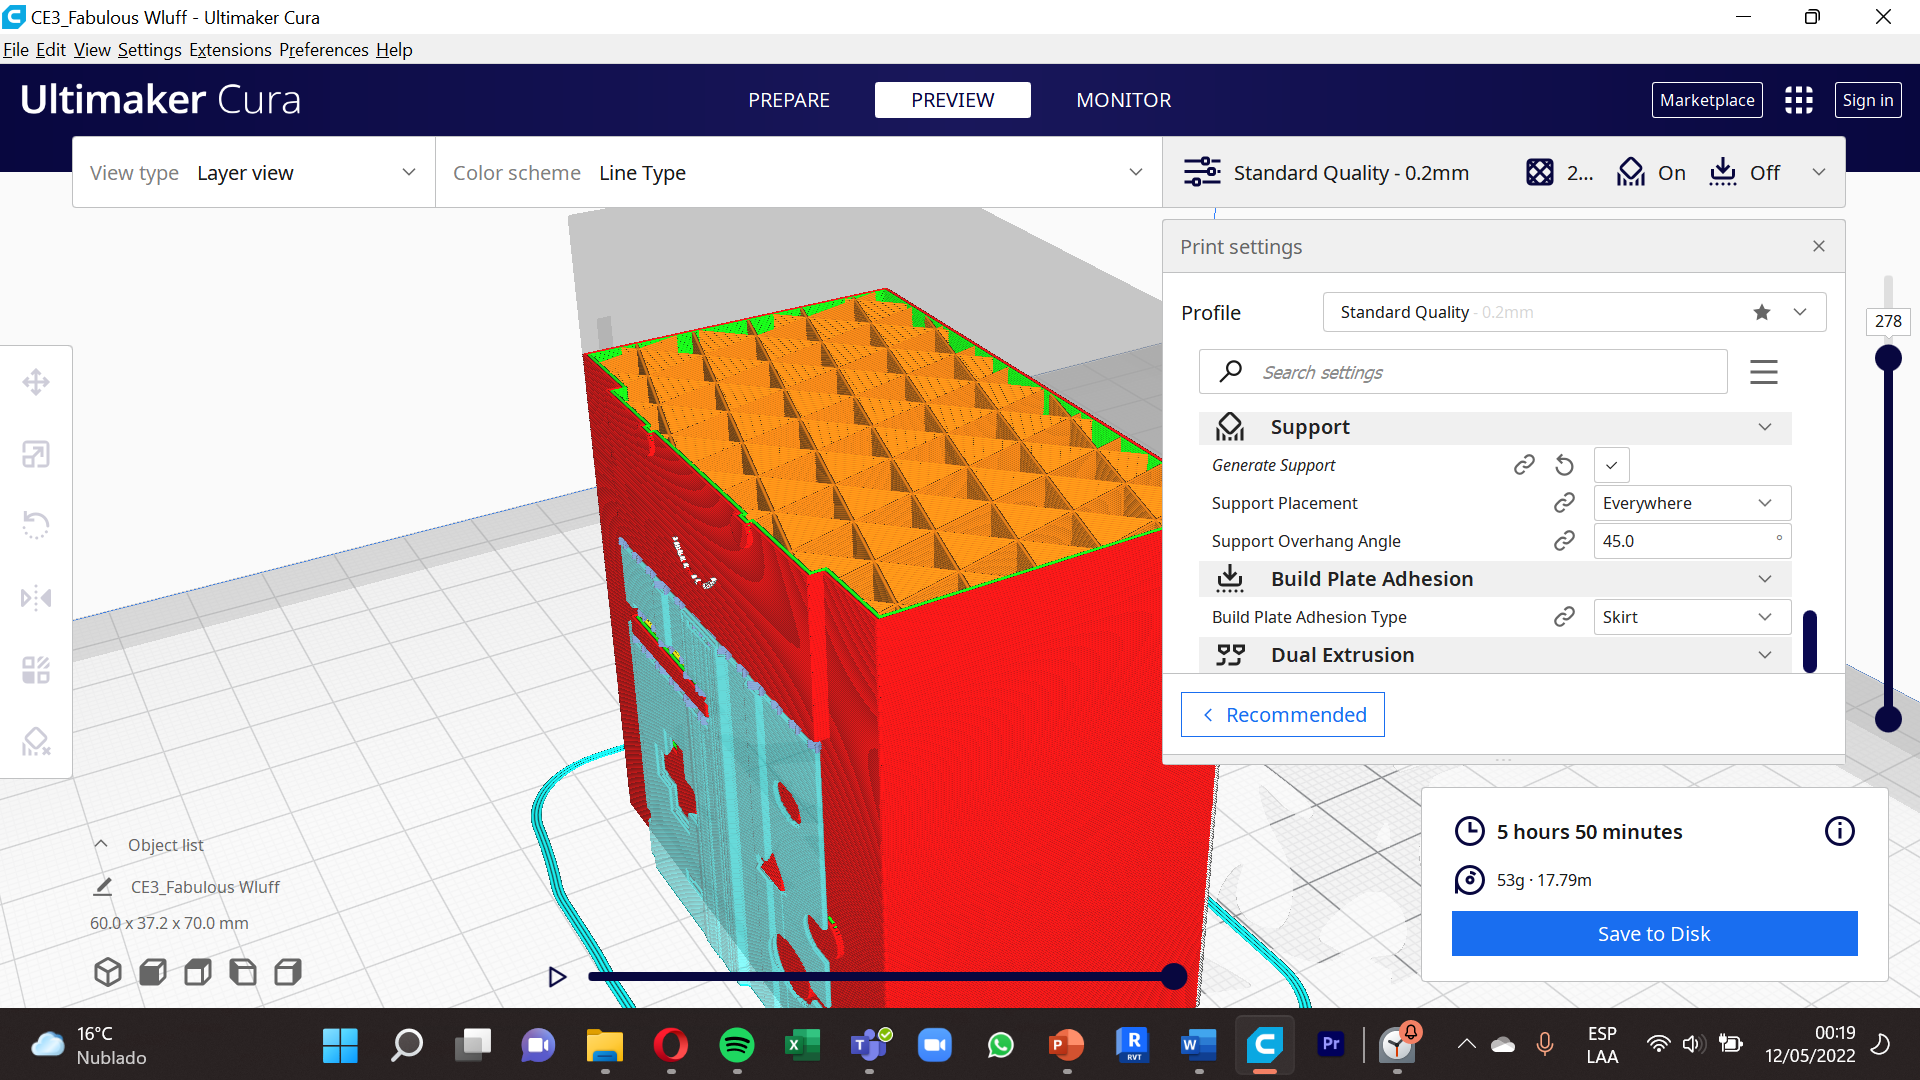The width and height of the screenshot is (1920, 1080).
Task: Click the adhesion Off icon in summary
Action: pos(1723,172)
